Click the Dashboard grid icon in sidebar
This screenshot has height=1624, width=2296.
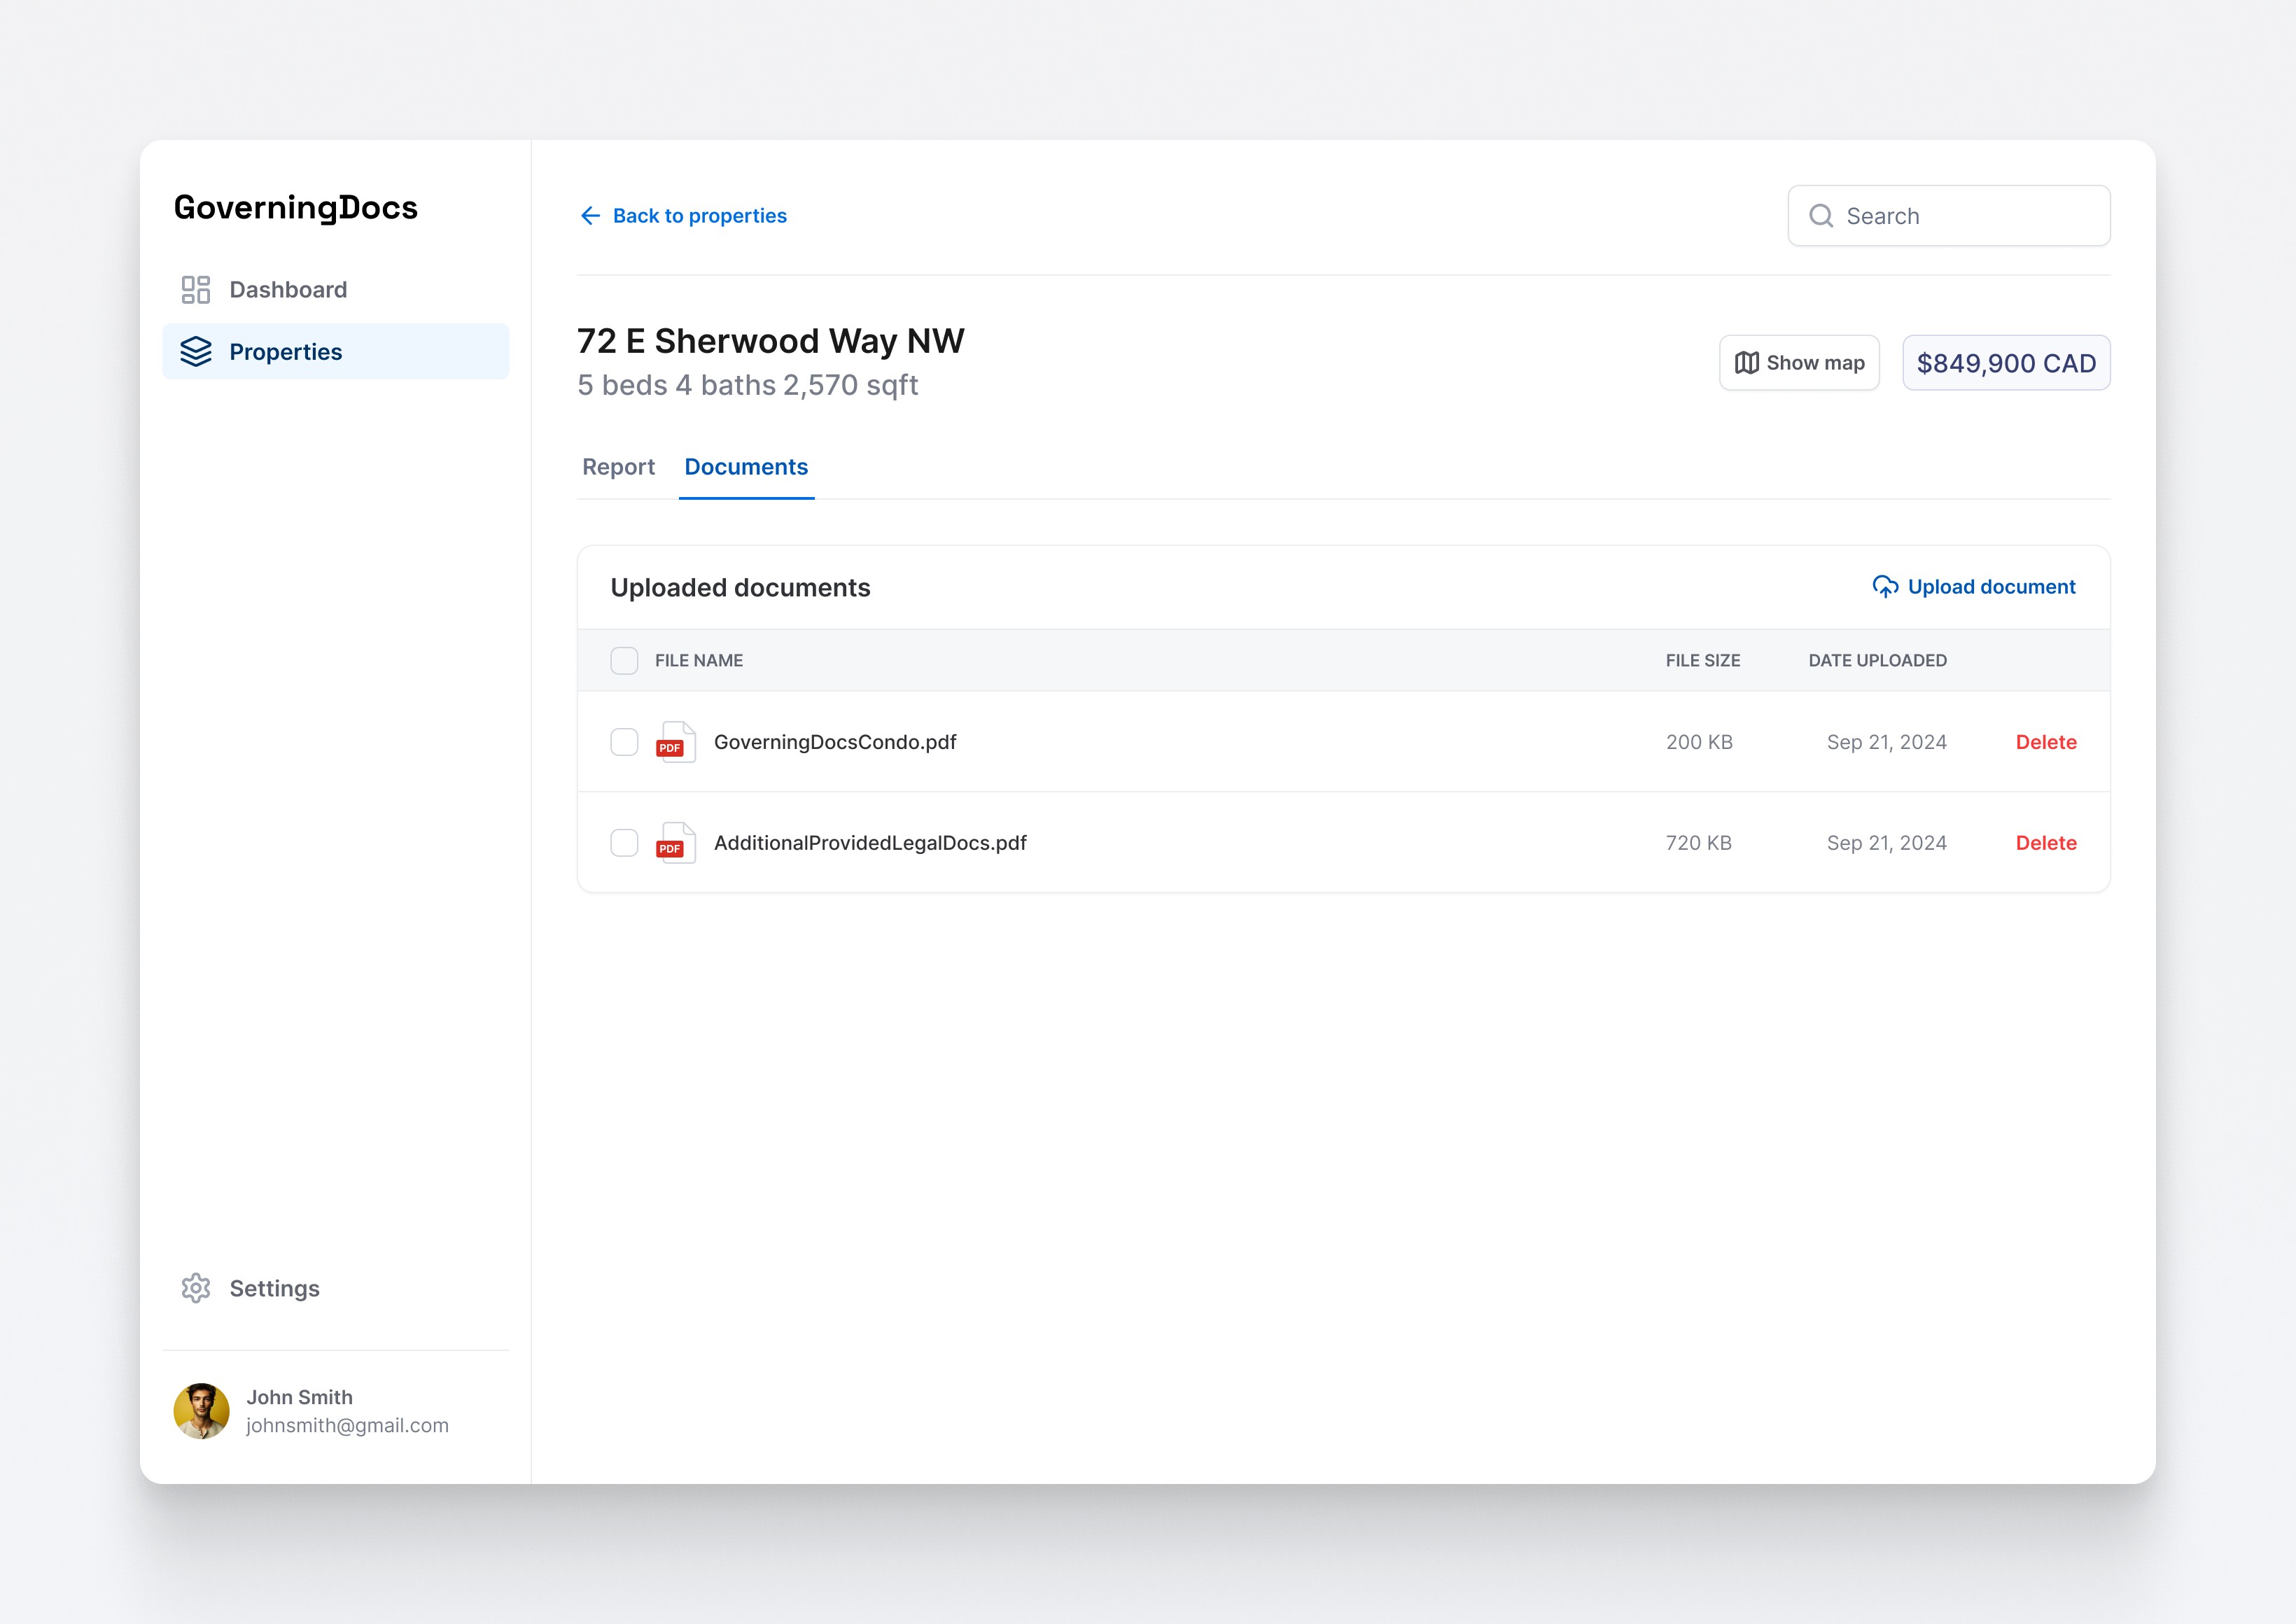(x=195, y=290)
